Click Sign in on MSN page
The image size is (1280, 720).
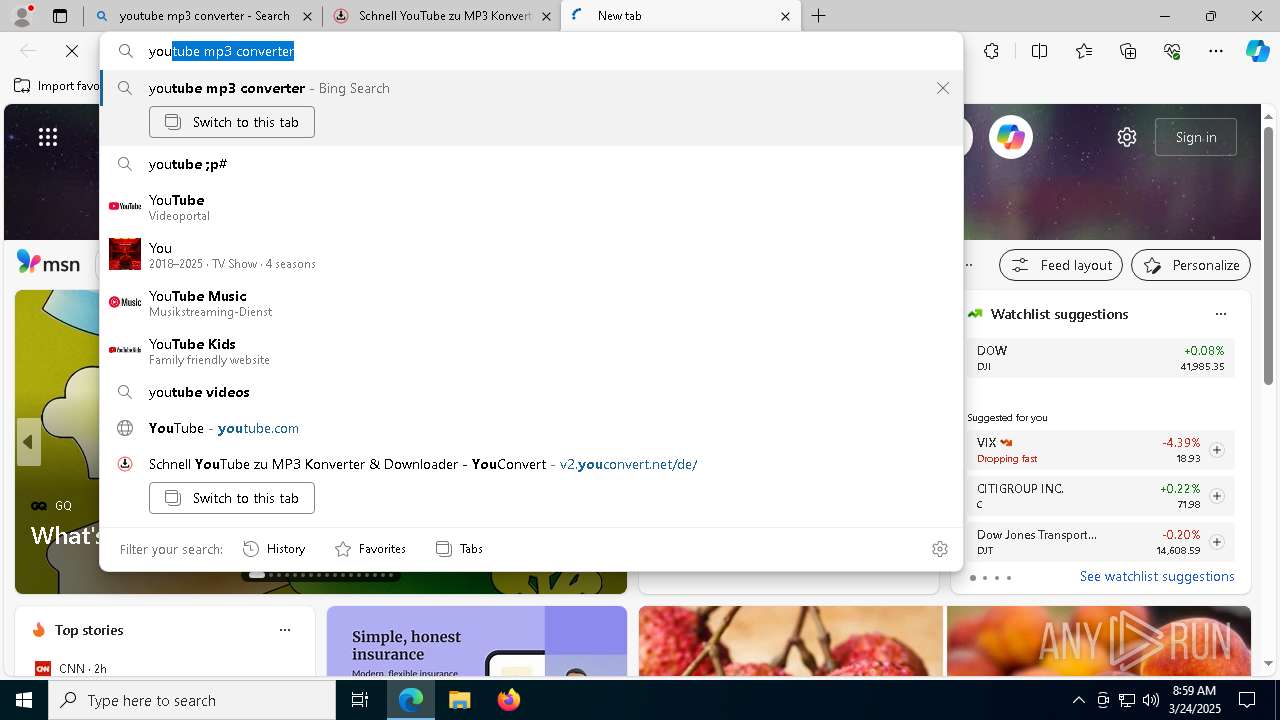(1196, 137)
